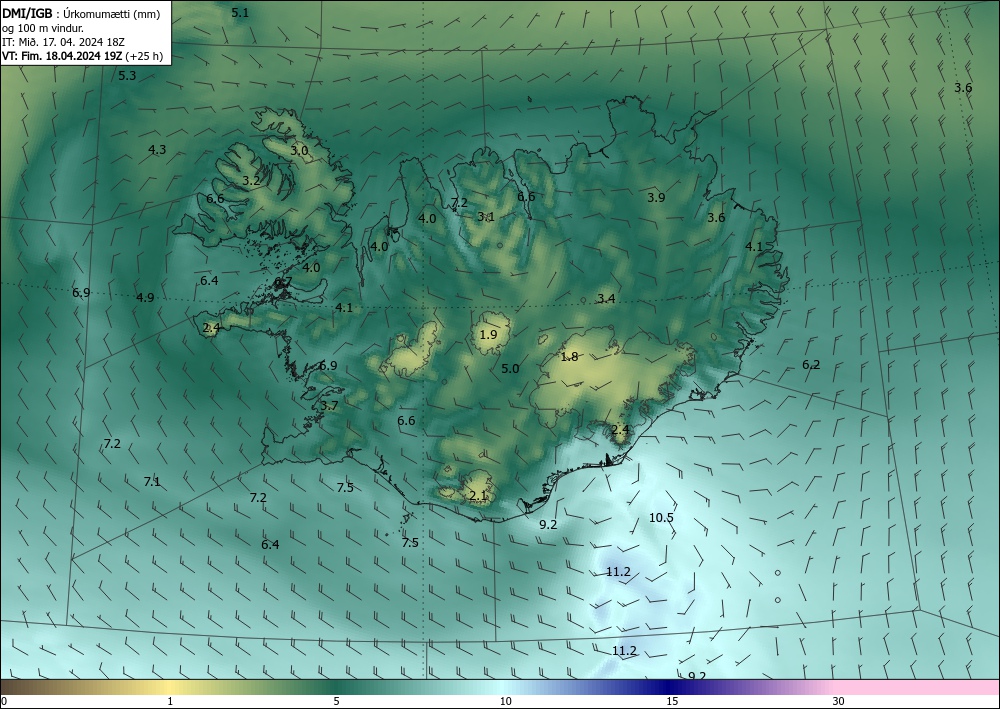This screenshot has height=709, width=1000.
Task: Click the 3.0 value in the Westfjords
Action: (x=300, y=151)
